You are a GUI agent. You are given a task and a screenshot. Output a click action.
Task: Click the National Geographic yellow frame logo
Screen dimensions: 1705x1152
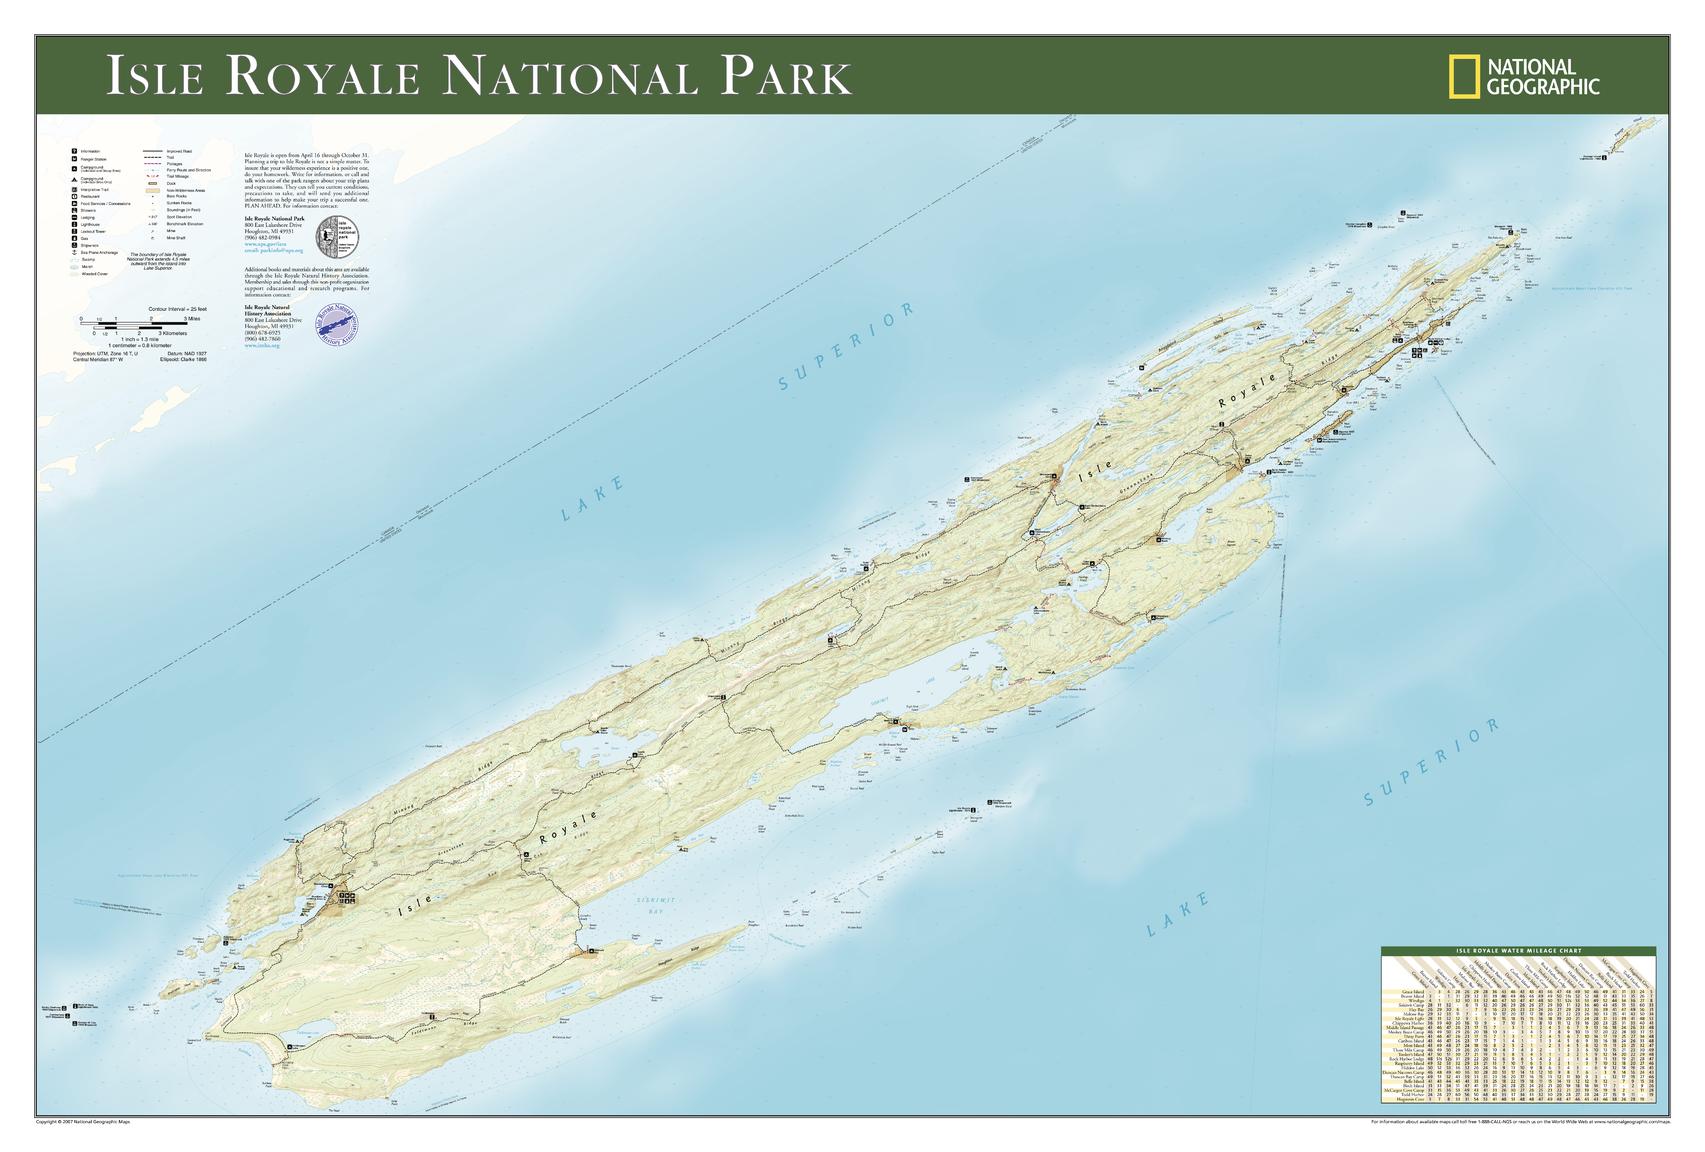click(1464, 78)
